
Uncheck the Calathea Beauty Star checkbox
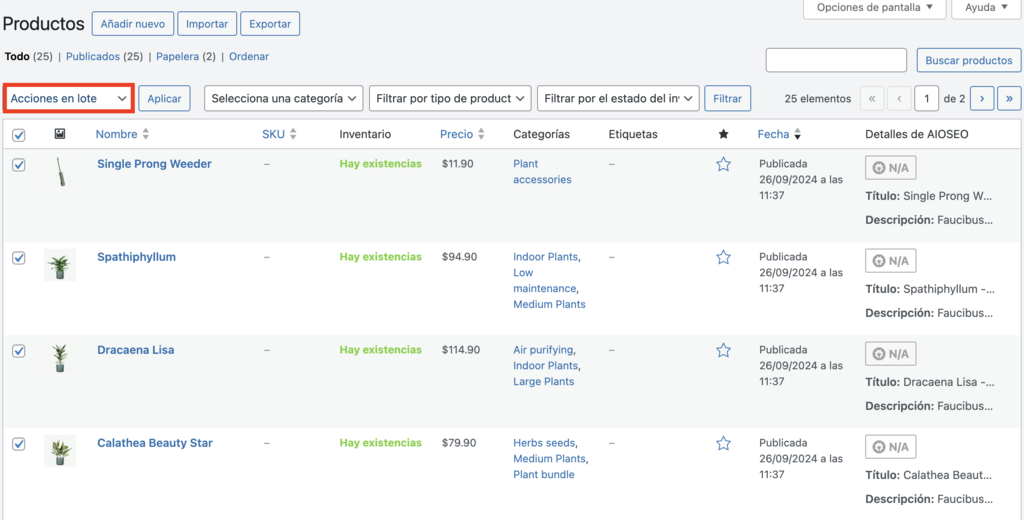point(19,444)
